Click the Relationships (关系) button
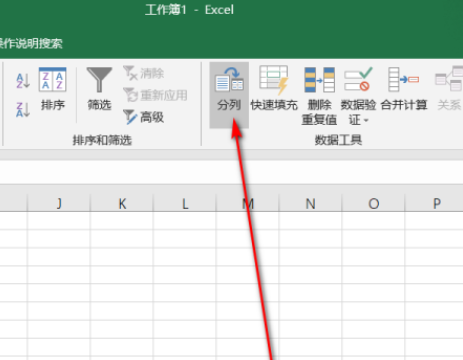The height and width of the screenshot is (360, 463). point(449,89)
